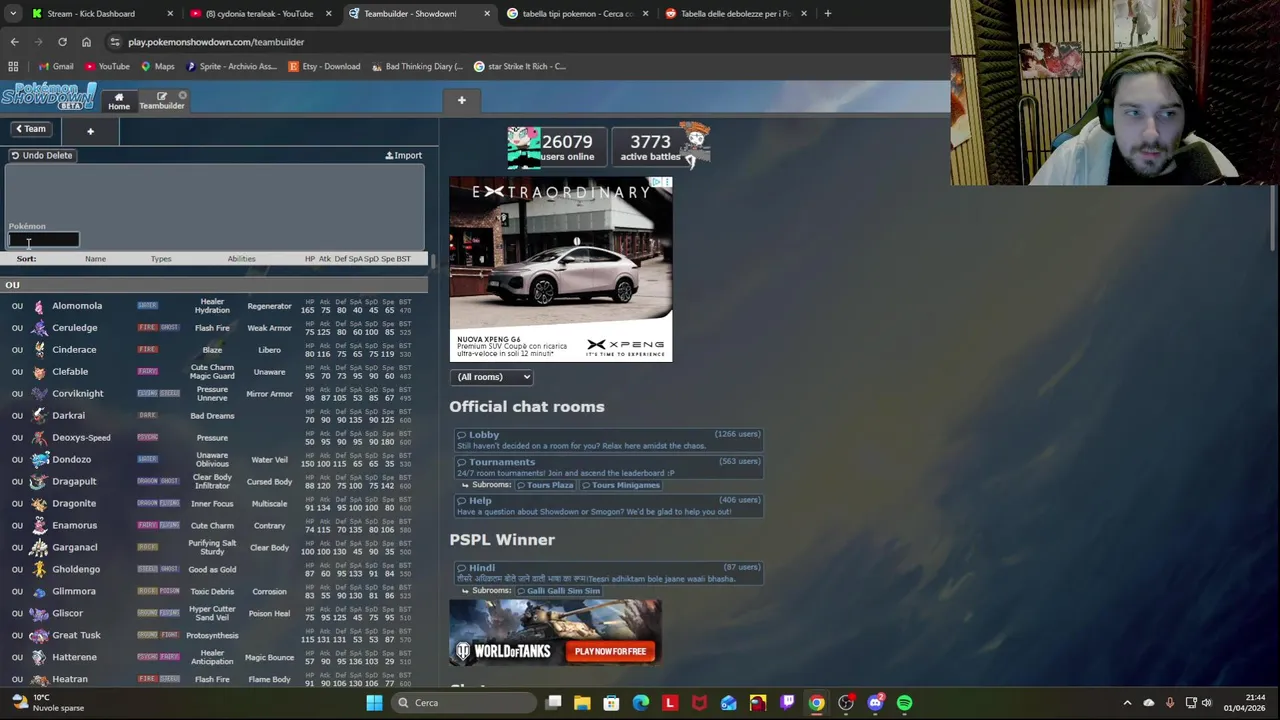
Task: Join the Hindi chat room
Action: click(608, 573)
